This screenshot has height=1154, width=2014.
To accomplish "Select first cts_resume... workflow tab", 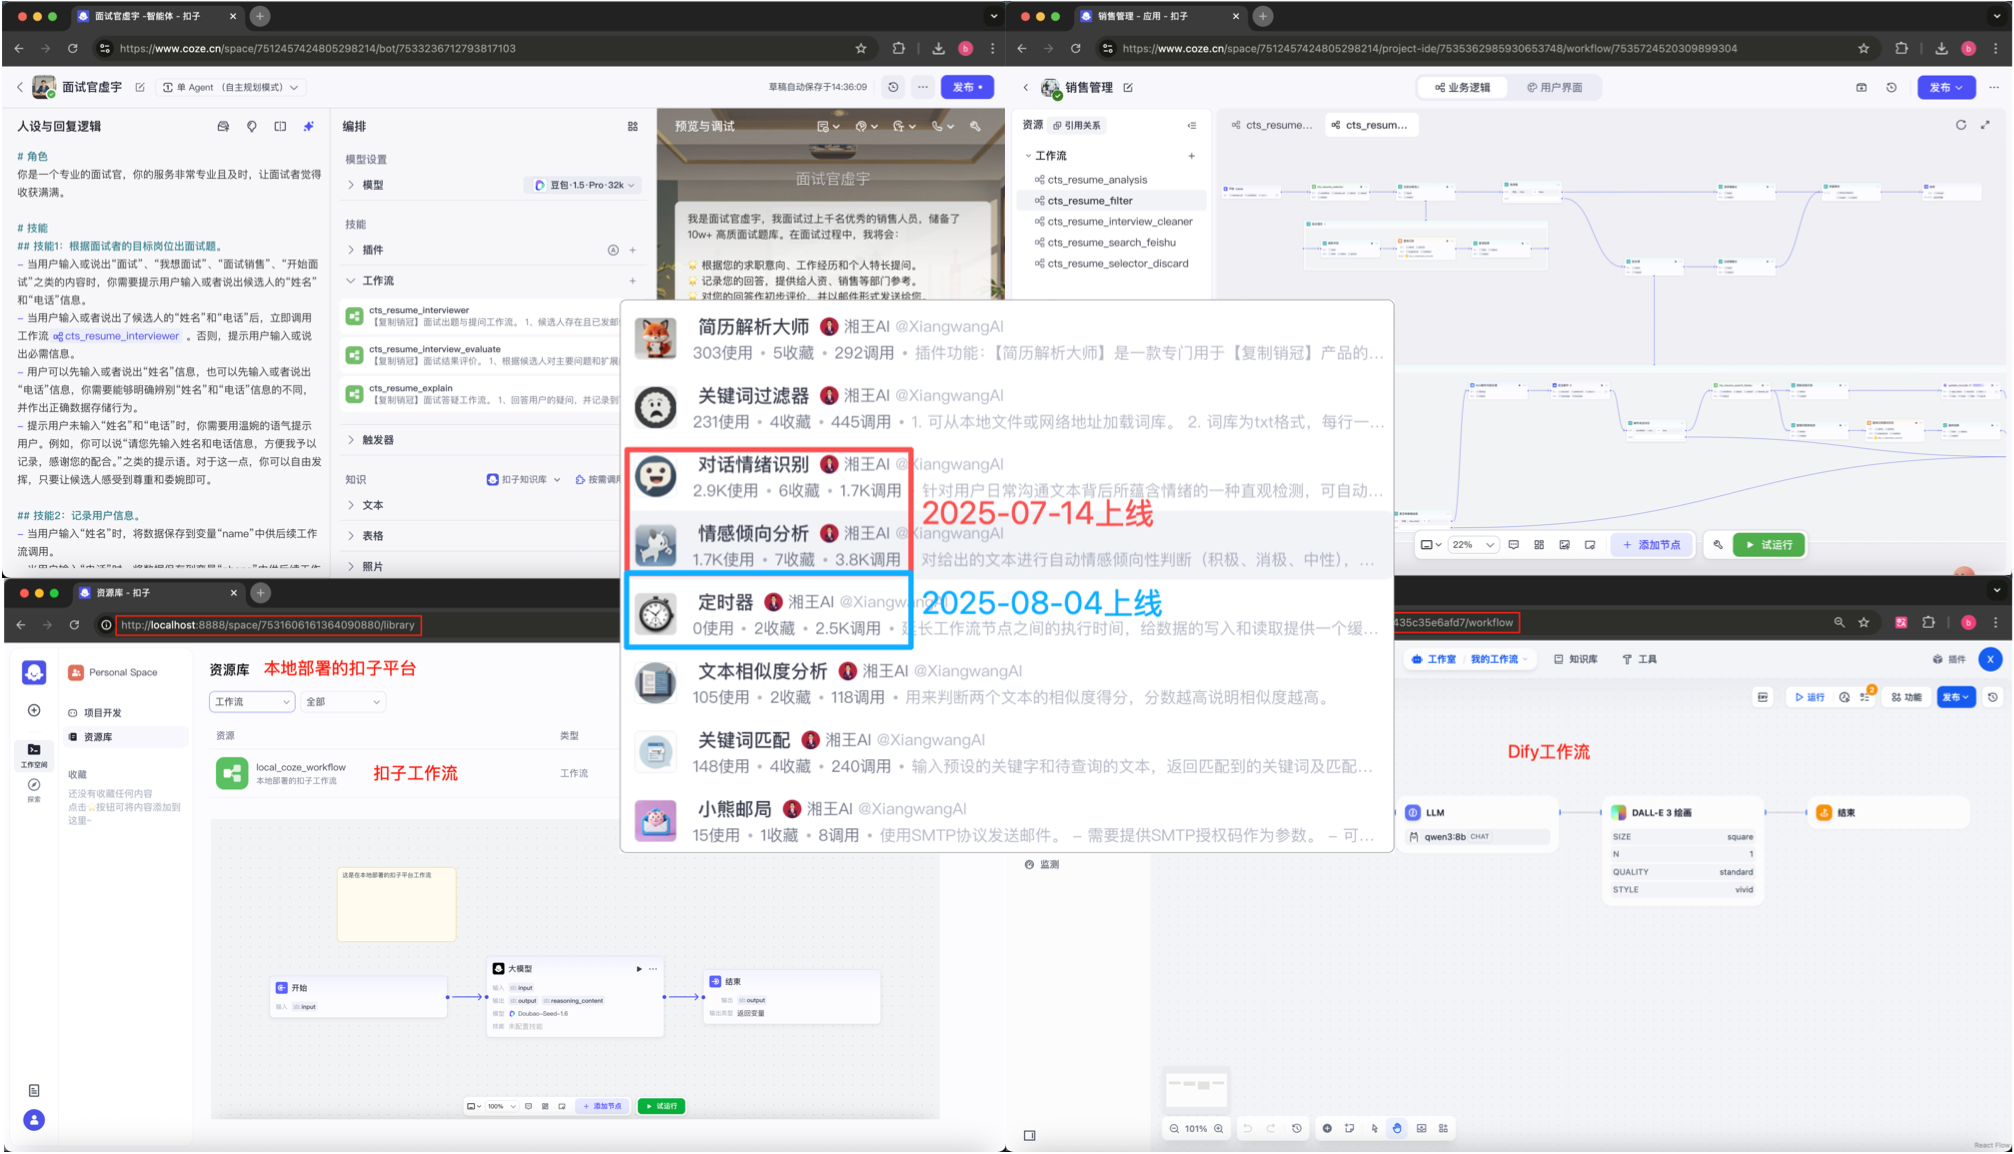I will (1272, 125).
